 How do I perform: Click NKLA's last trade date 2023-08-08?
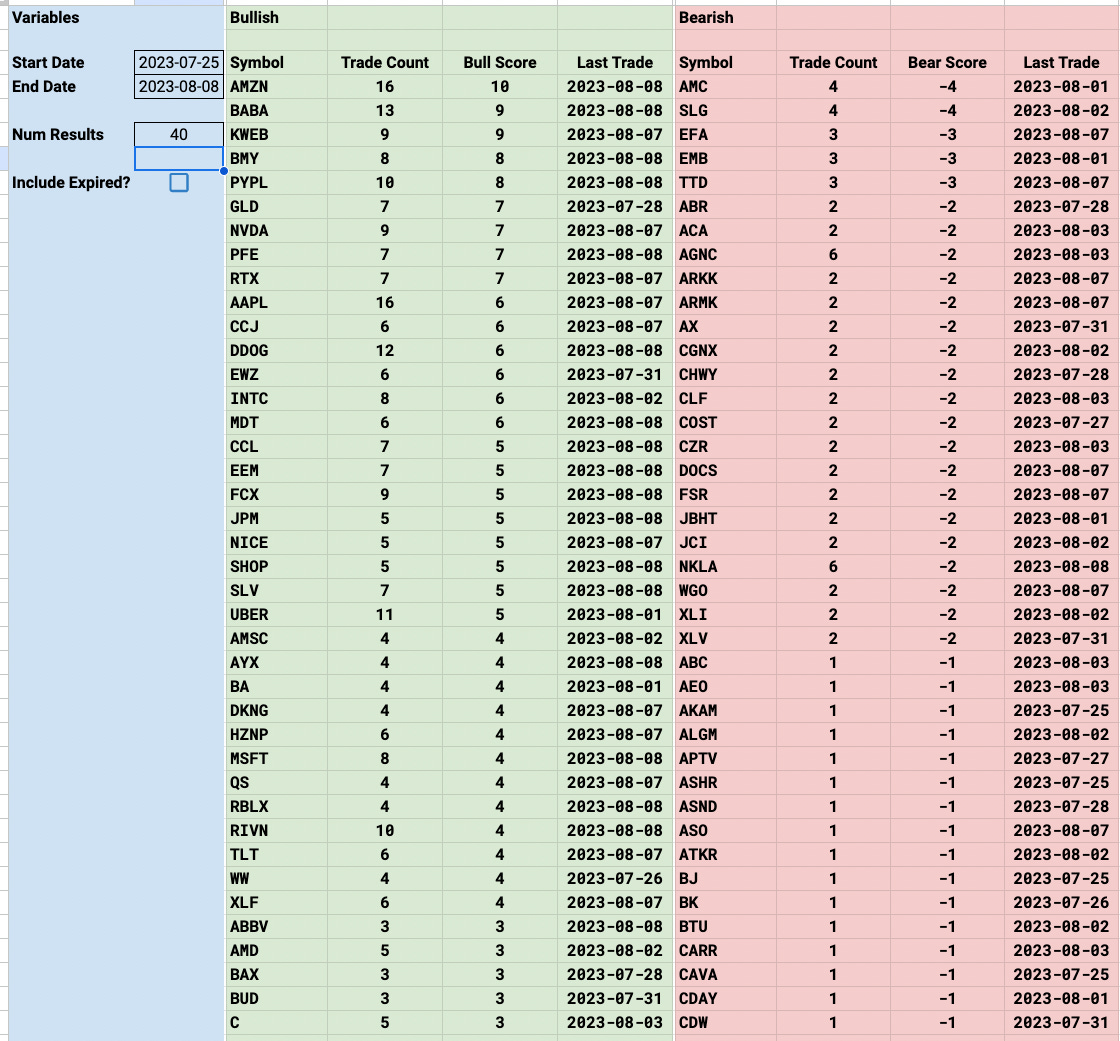[x=1061, y=567]
